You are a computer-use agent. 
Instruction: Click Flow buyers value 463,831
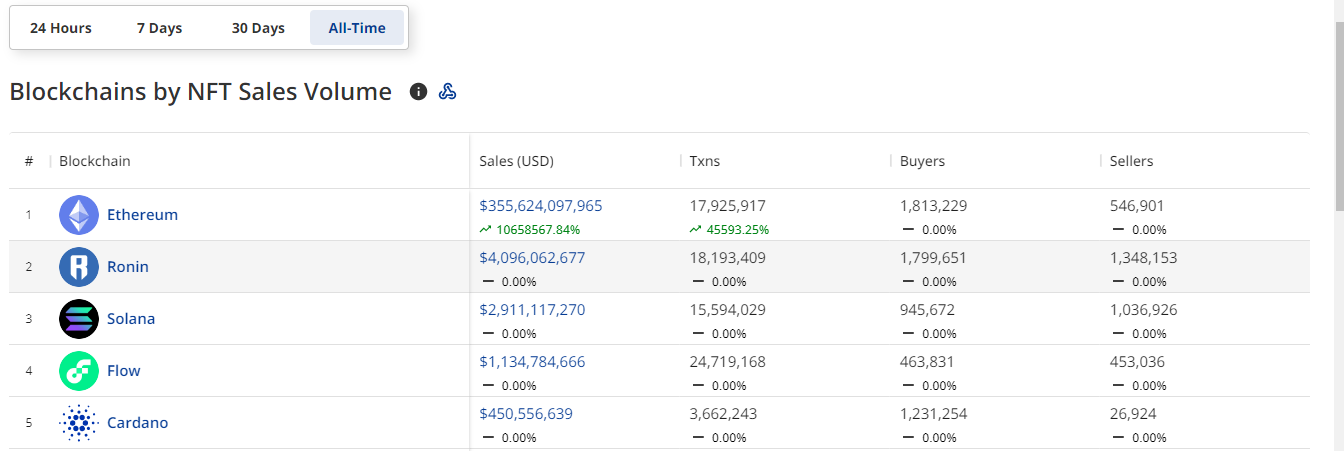coord(927,362)
